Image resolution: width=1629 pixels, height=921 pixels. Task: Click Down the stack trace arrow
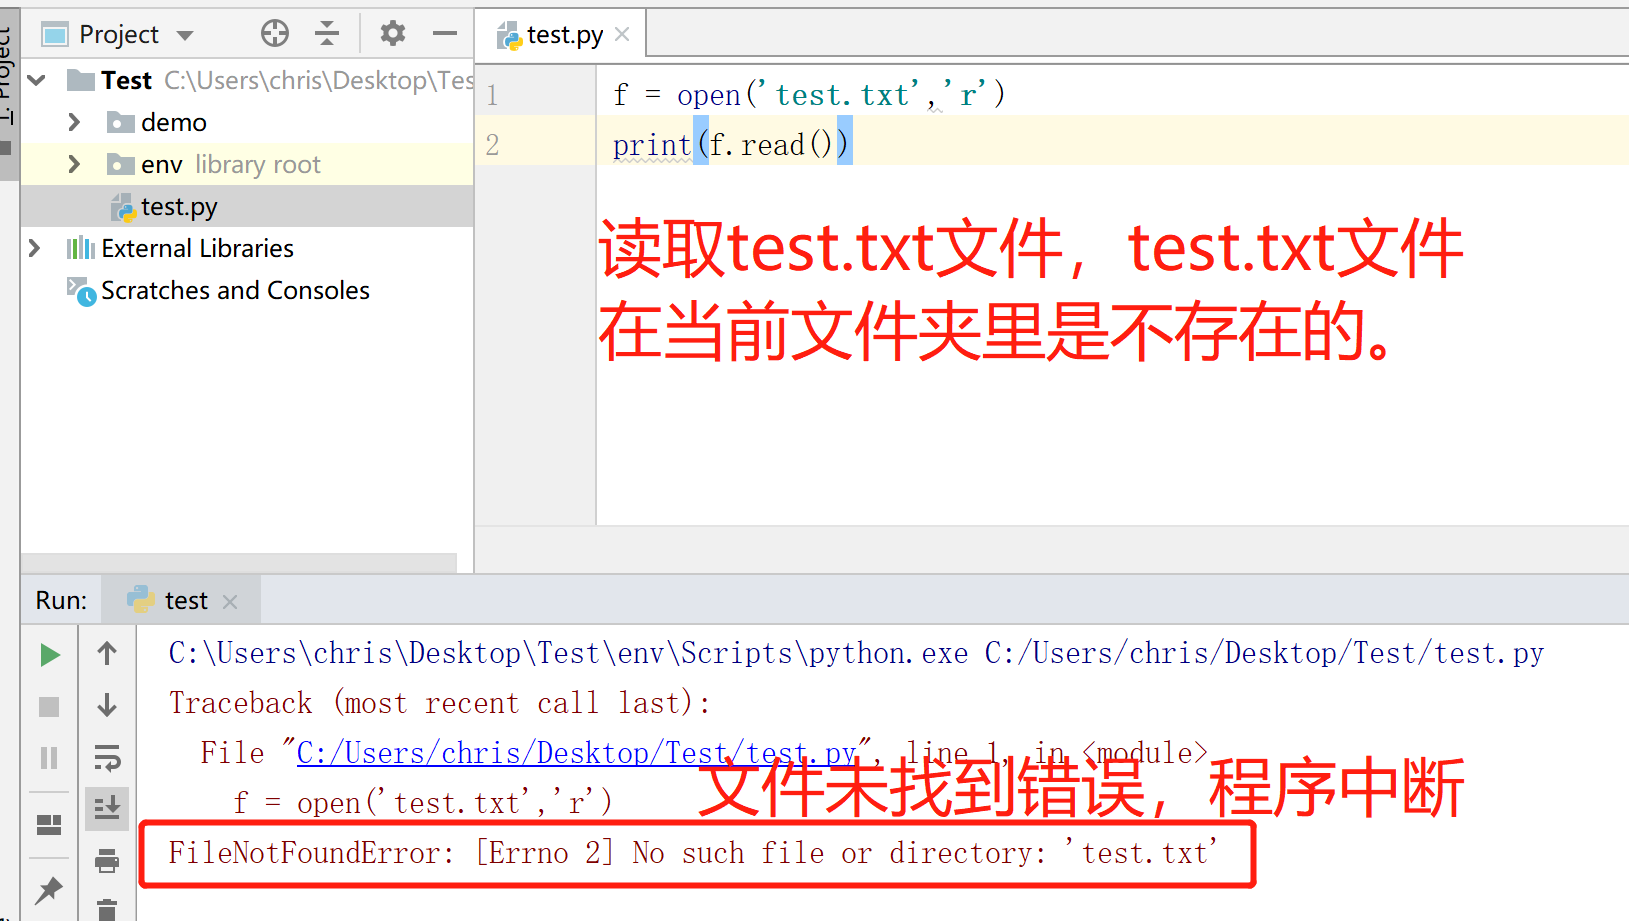107,706
